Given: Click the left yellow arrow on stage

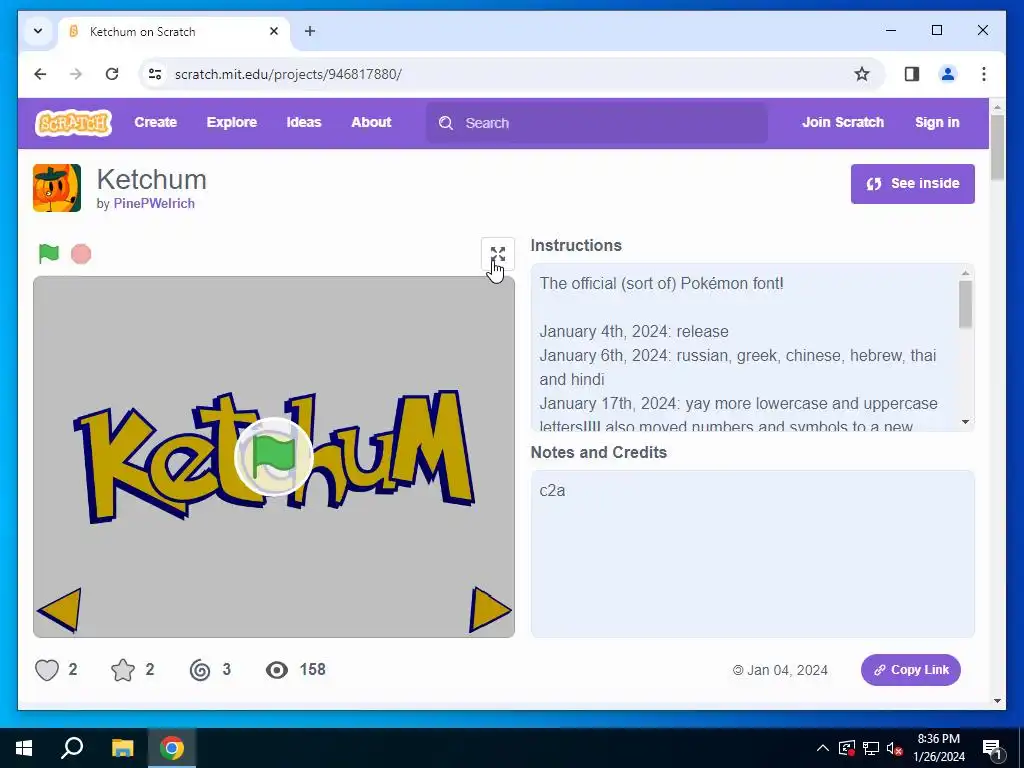Looking at the screenshot, I should (x=60, y=610).
